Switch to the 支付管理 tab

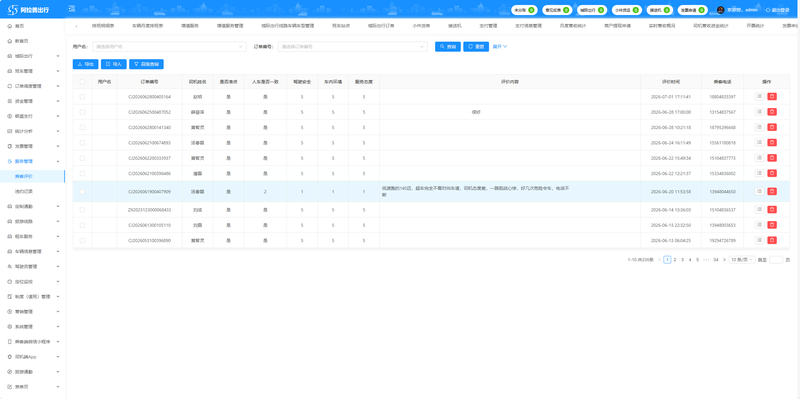click(x=488, y=26)
